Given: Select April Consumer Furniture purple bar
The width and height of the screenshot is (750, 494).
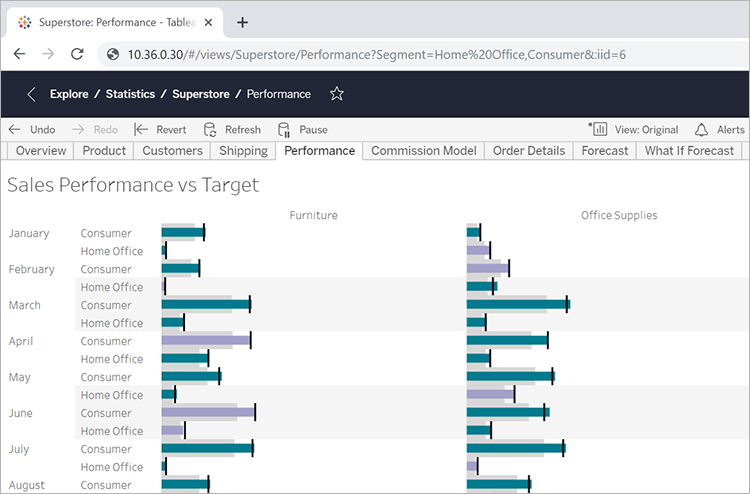Looking at the screenshot, I should (206, 340).
